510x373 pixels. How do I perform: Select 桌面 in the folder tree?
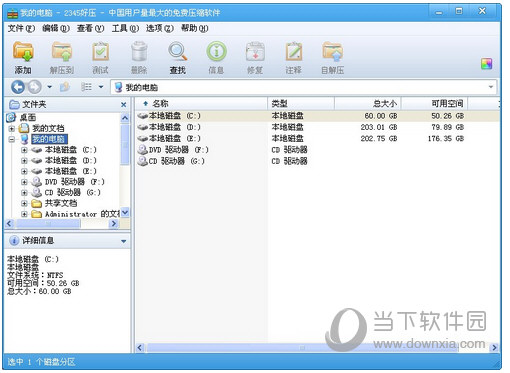coord(28,117)
